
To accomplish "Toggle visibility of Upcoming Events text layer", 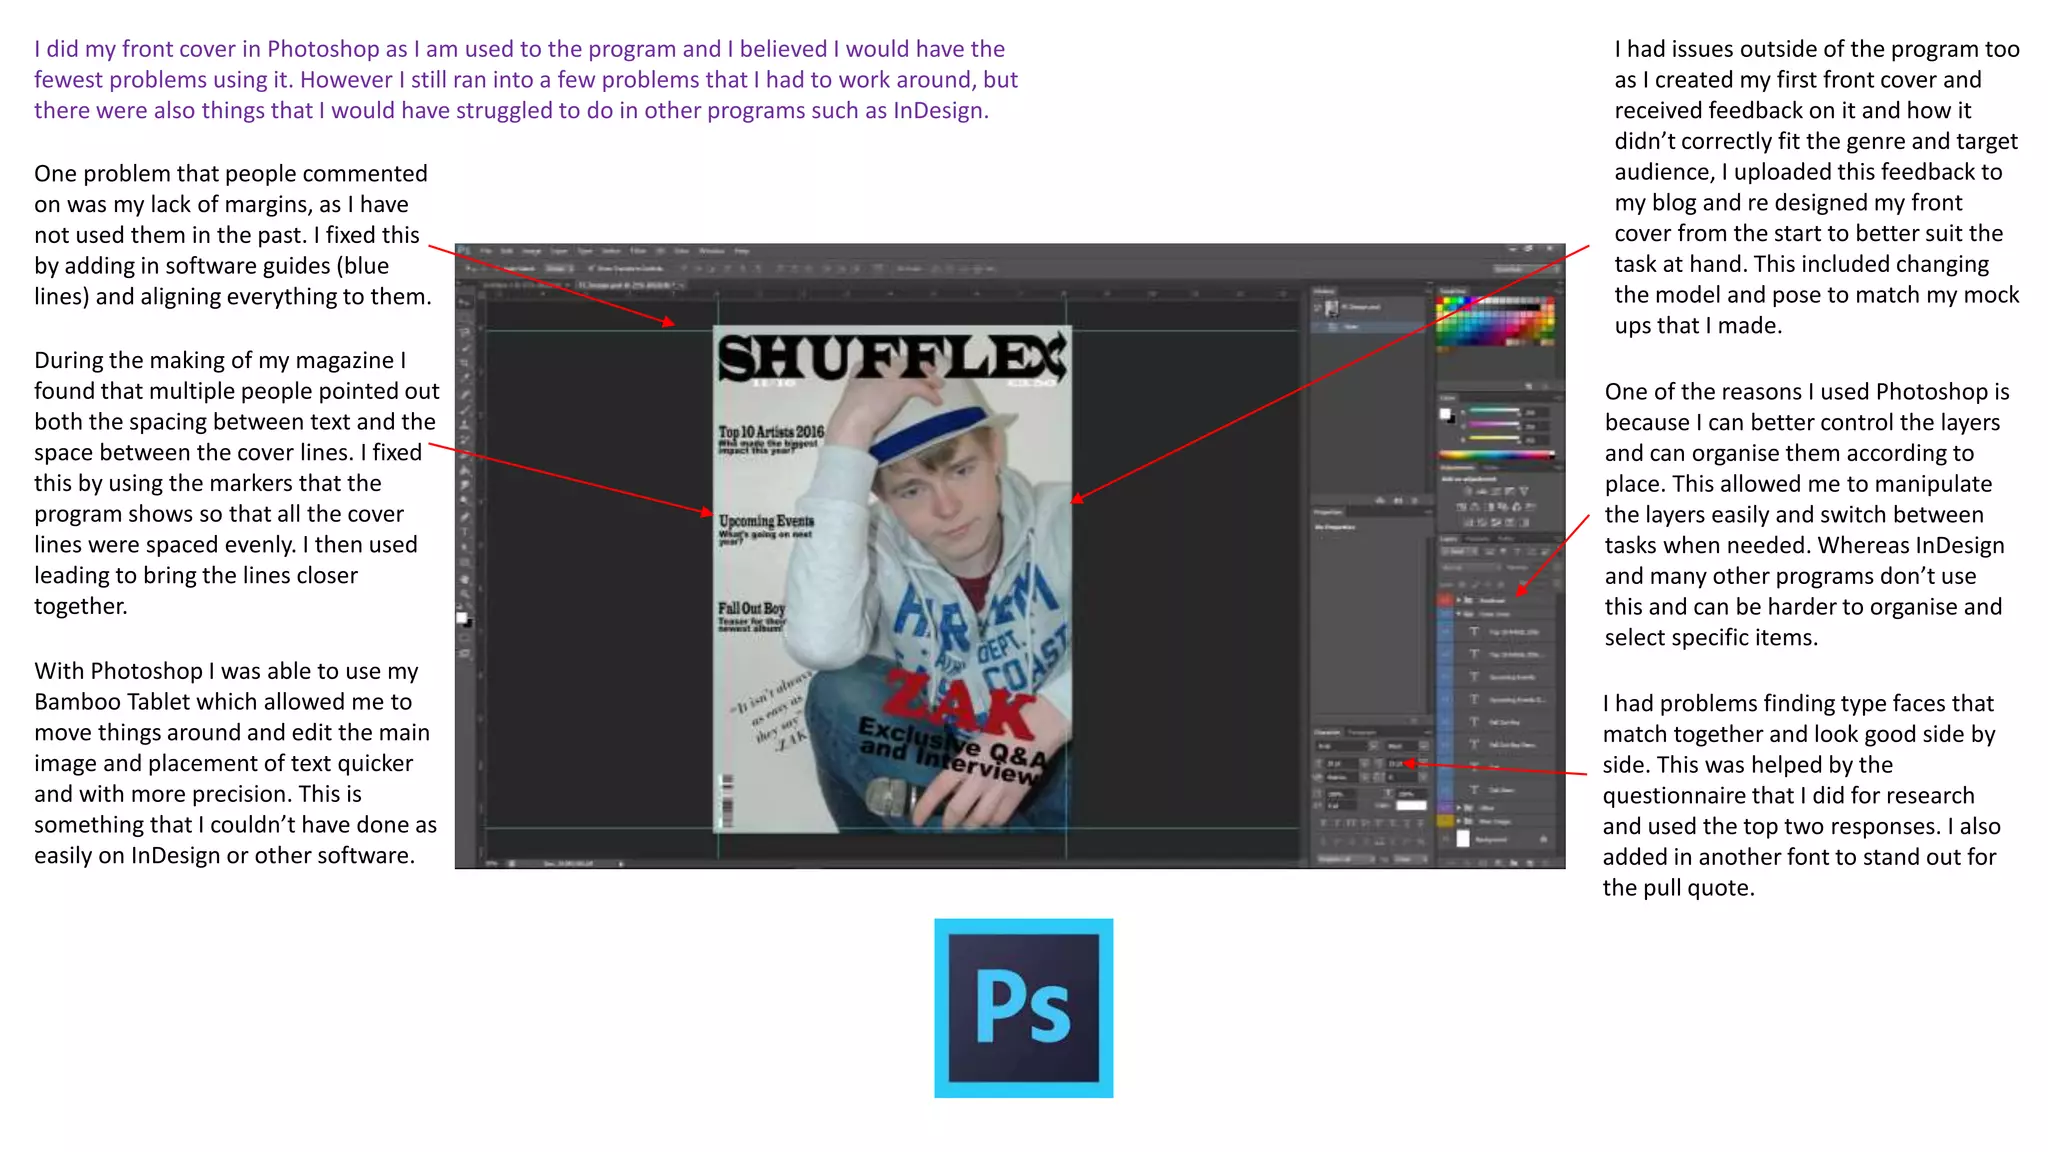I will [x=1446, y=677].
